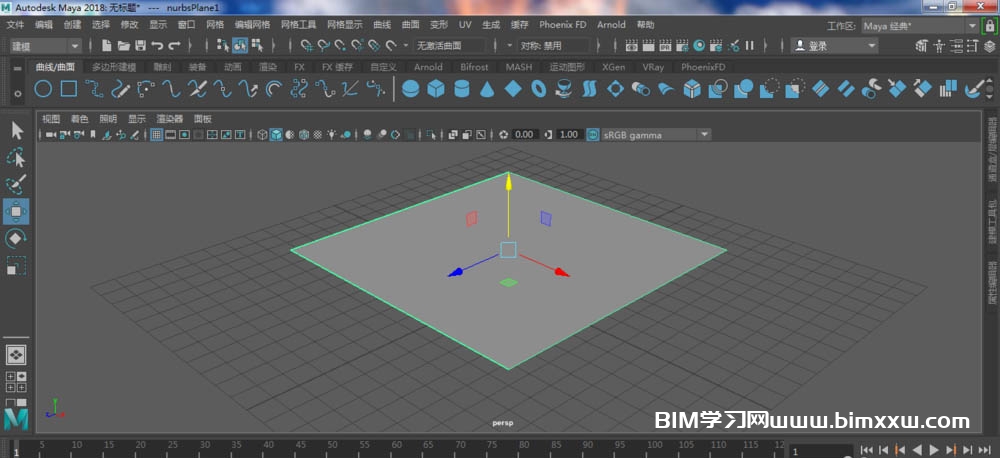The image size is (1000, 458).
Task: Pick the Paint selection tool
Action: click(x=16, y=184)
